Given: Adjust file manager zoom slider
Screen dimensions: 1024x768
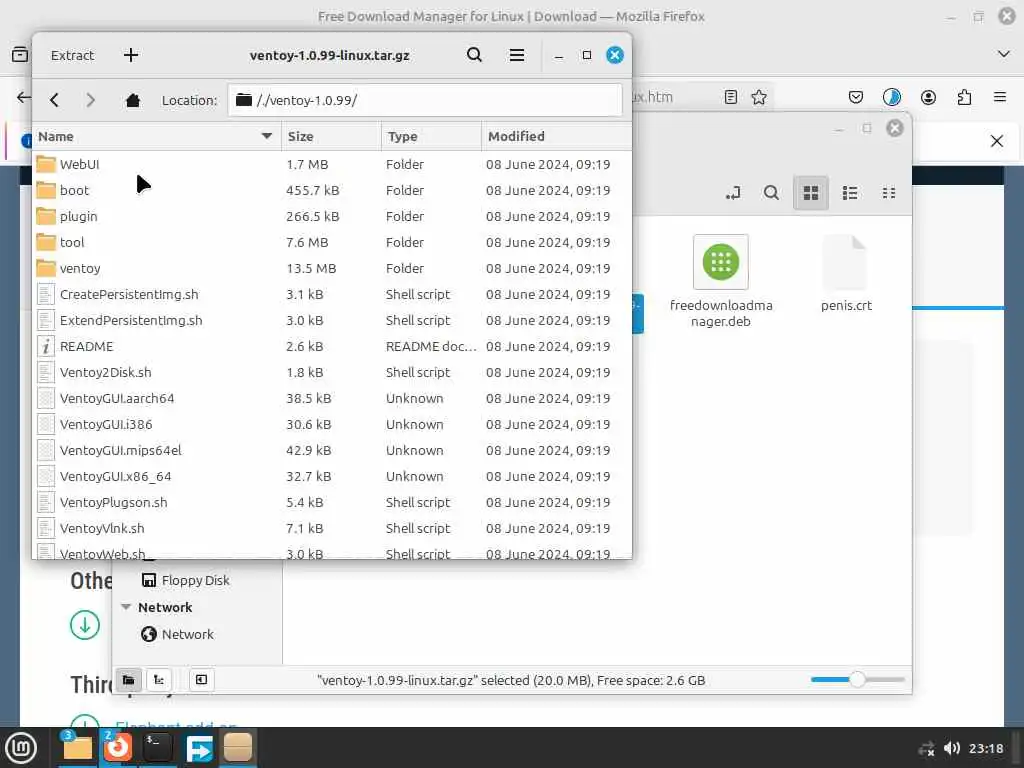Looking at the screenshot, I should [857, 680].
